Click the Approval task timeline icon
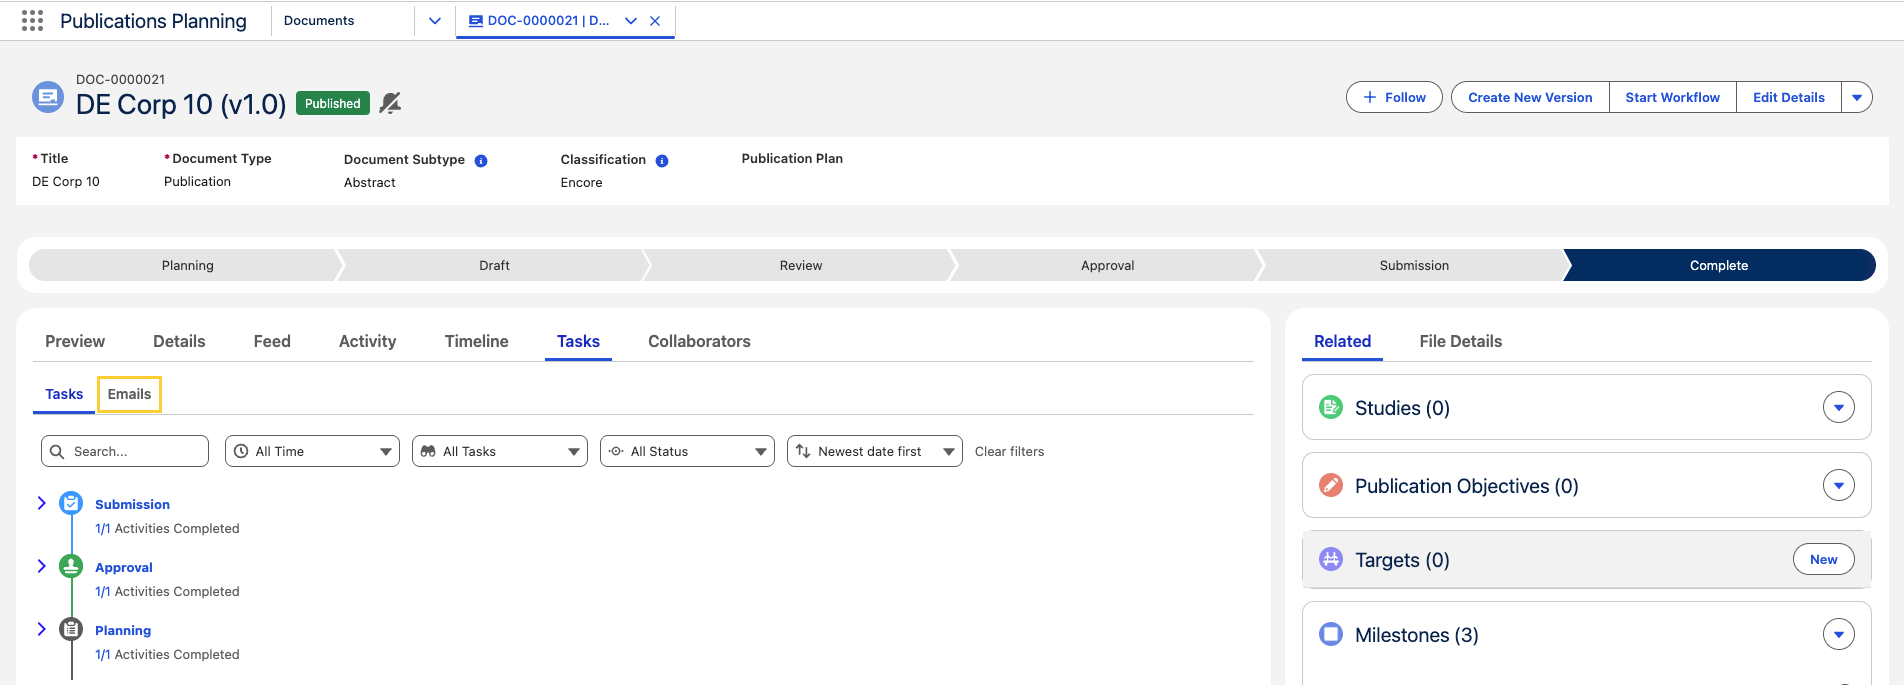Screen dimensions: 1904x685 click(71, 566)
